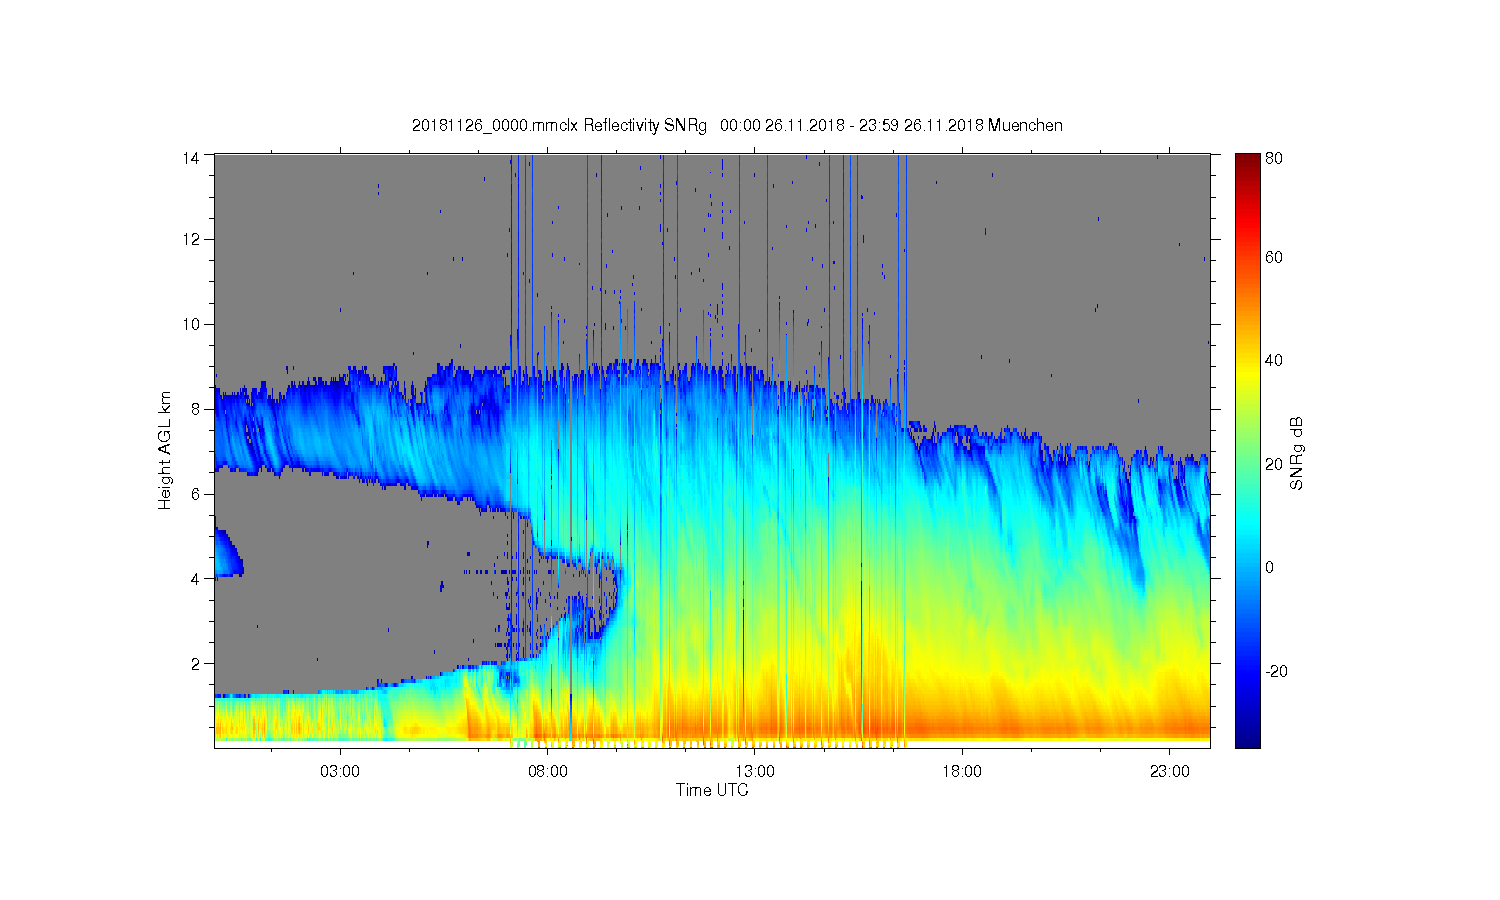Click the 03:00 time tick label
The width and height of the screenshot is (1500, 900).
coord(340,772)
